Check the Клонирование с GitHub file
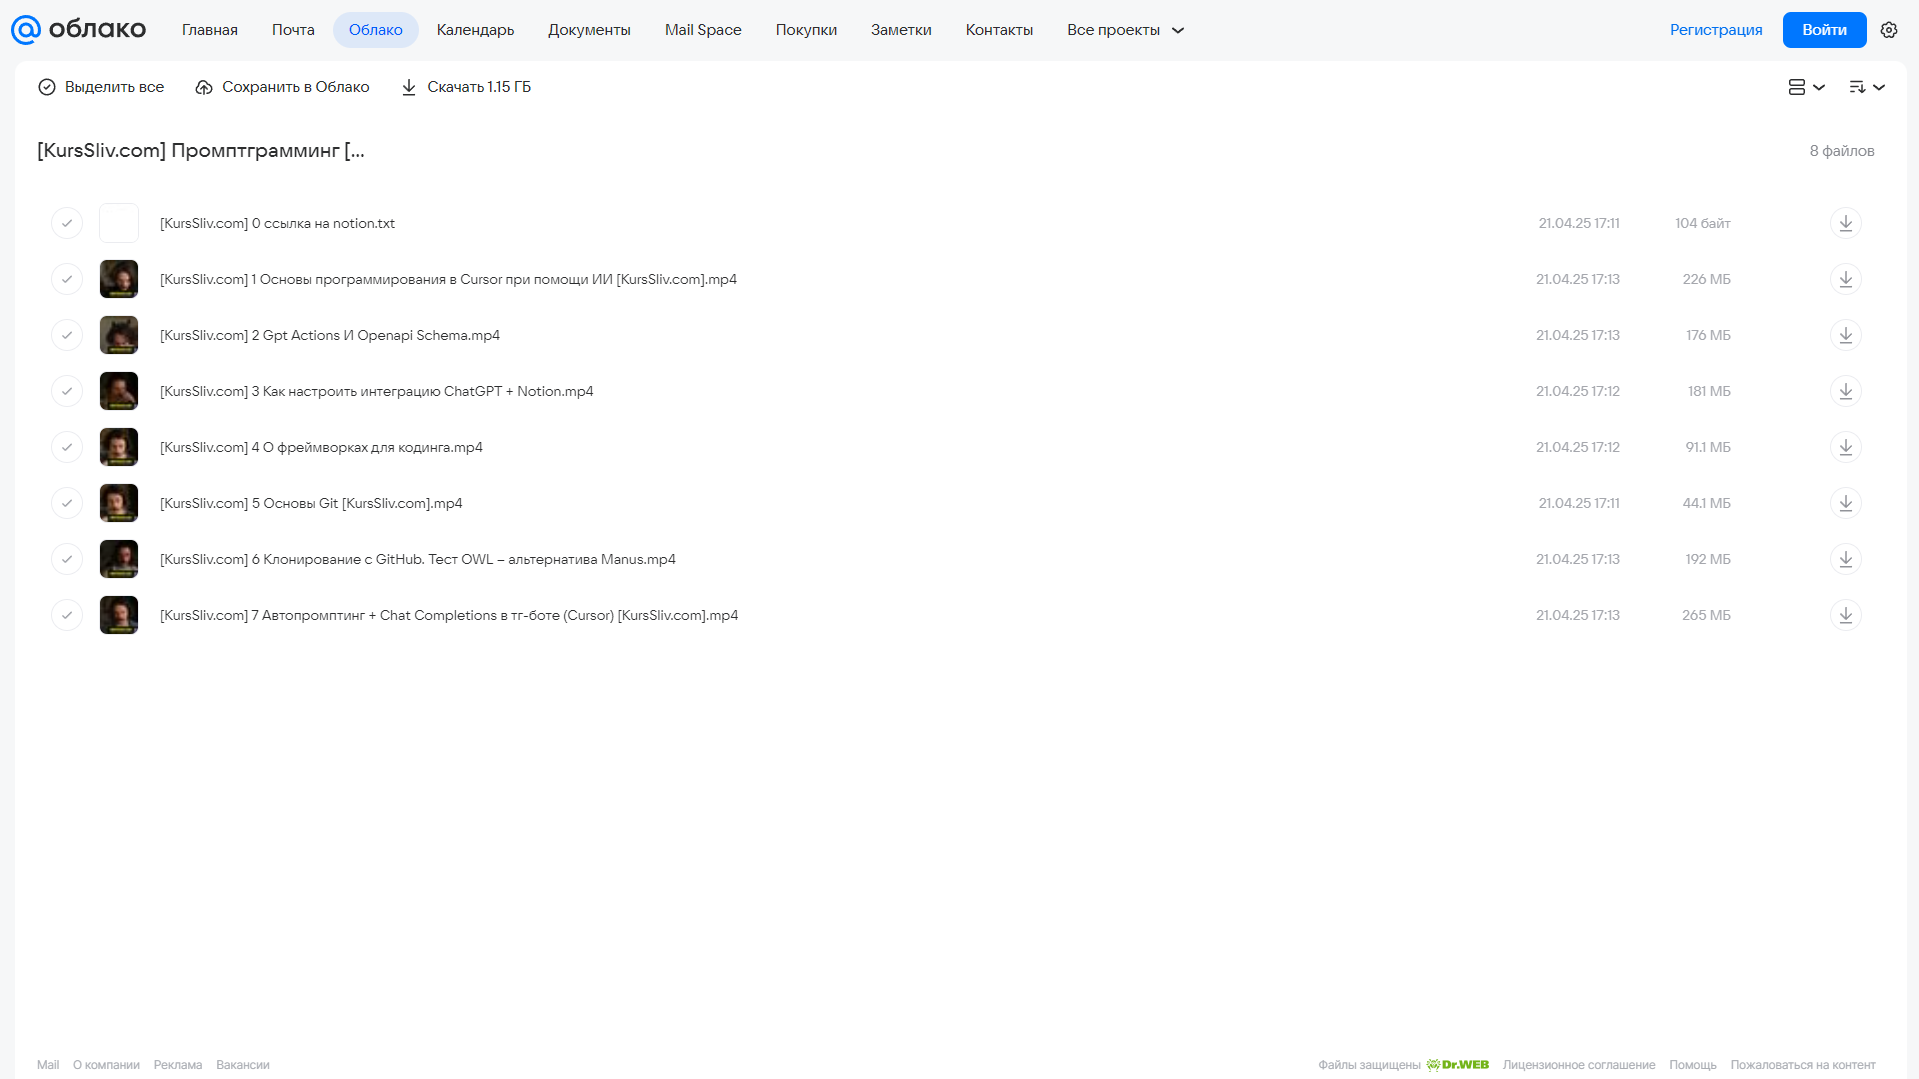This screenshot has width=1919, height=1079. 67,559
